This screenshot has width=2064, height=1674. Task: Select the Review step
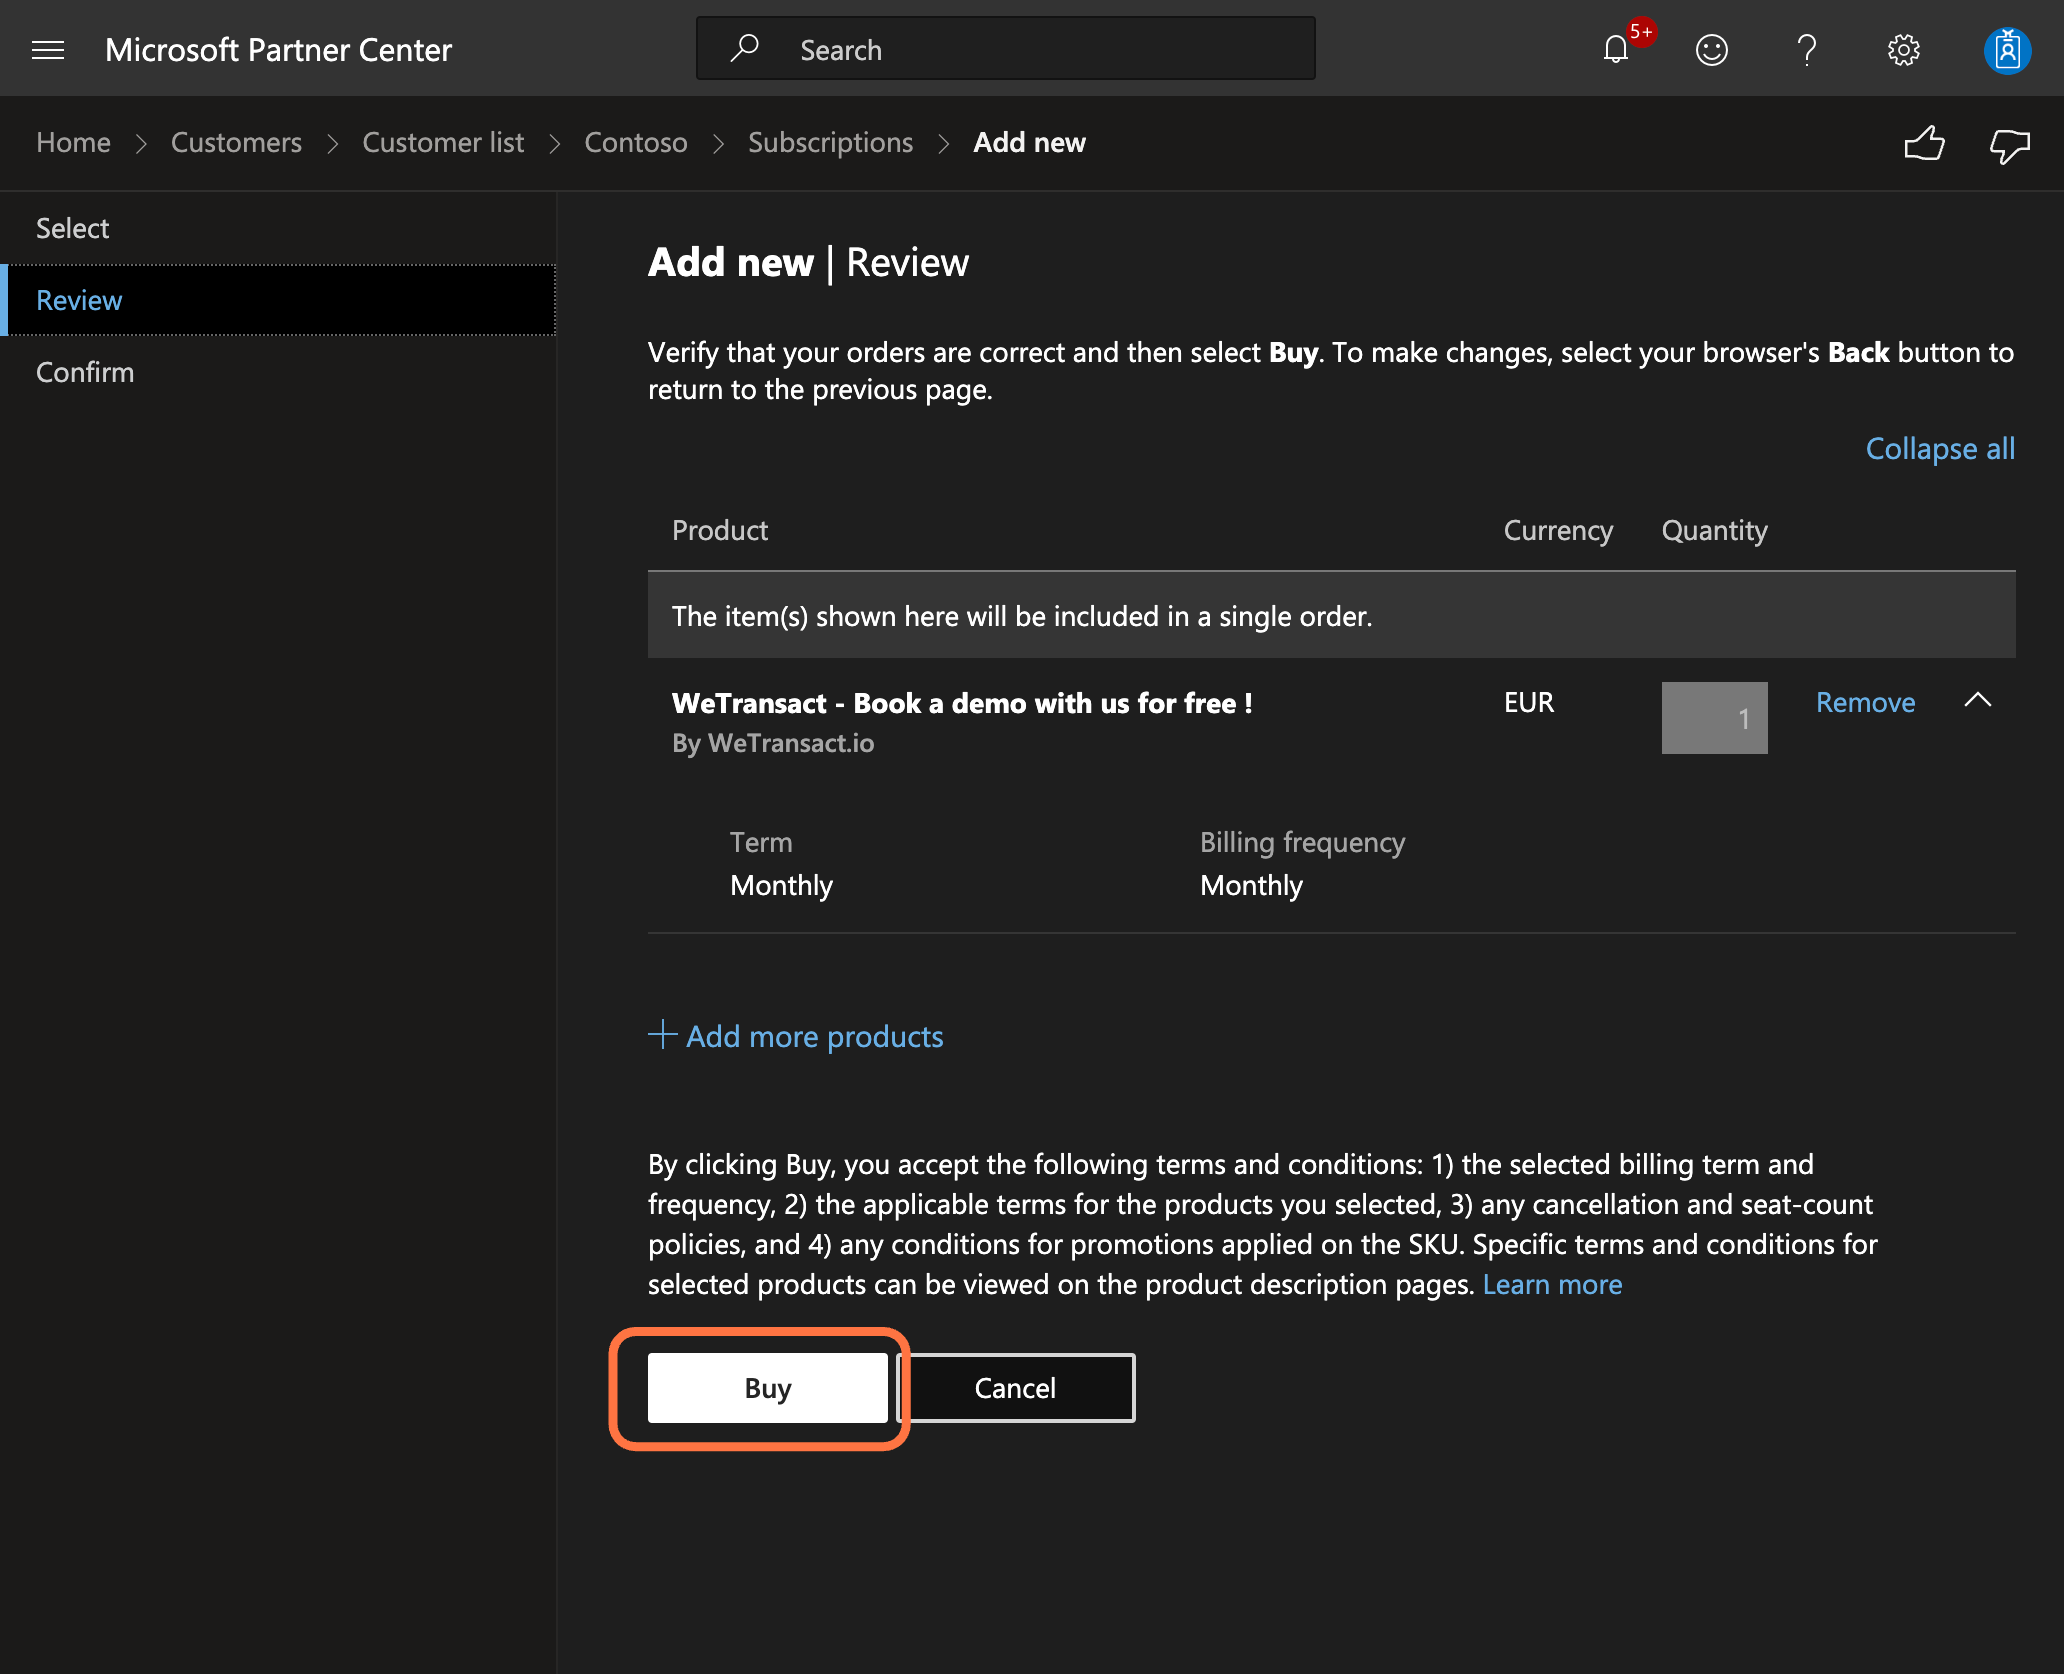coord(278,300)
